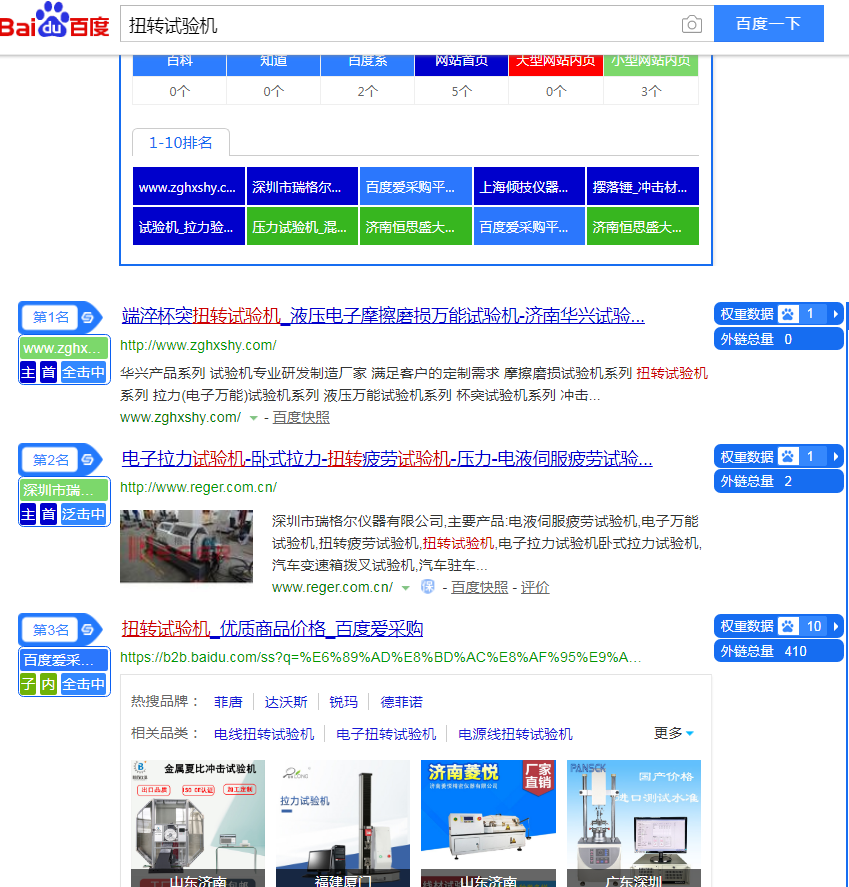The height and width of the screenshot is (887, 849).
Task: Select the 知道 category header
Action: 273,65
